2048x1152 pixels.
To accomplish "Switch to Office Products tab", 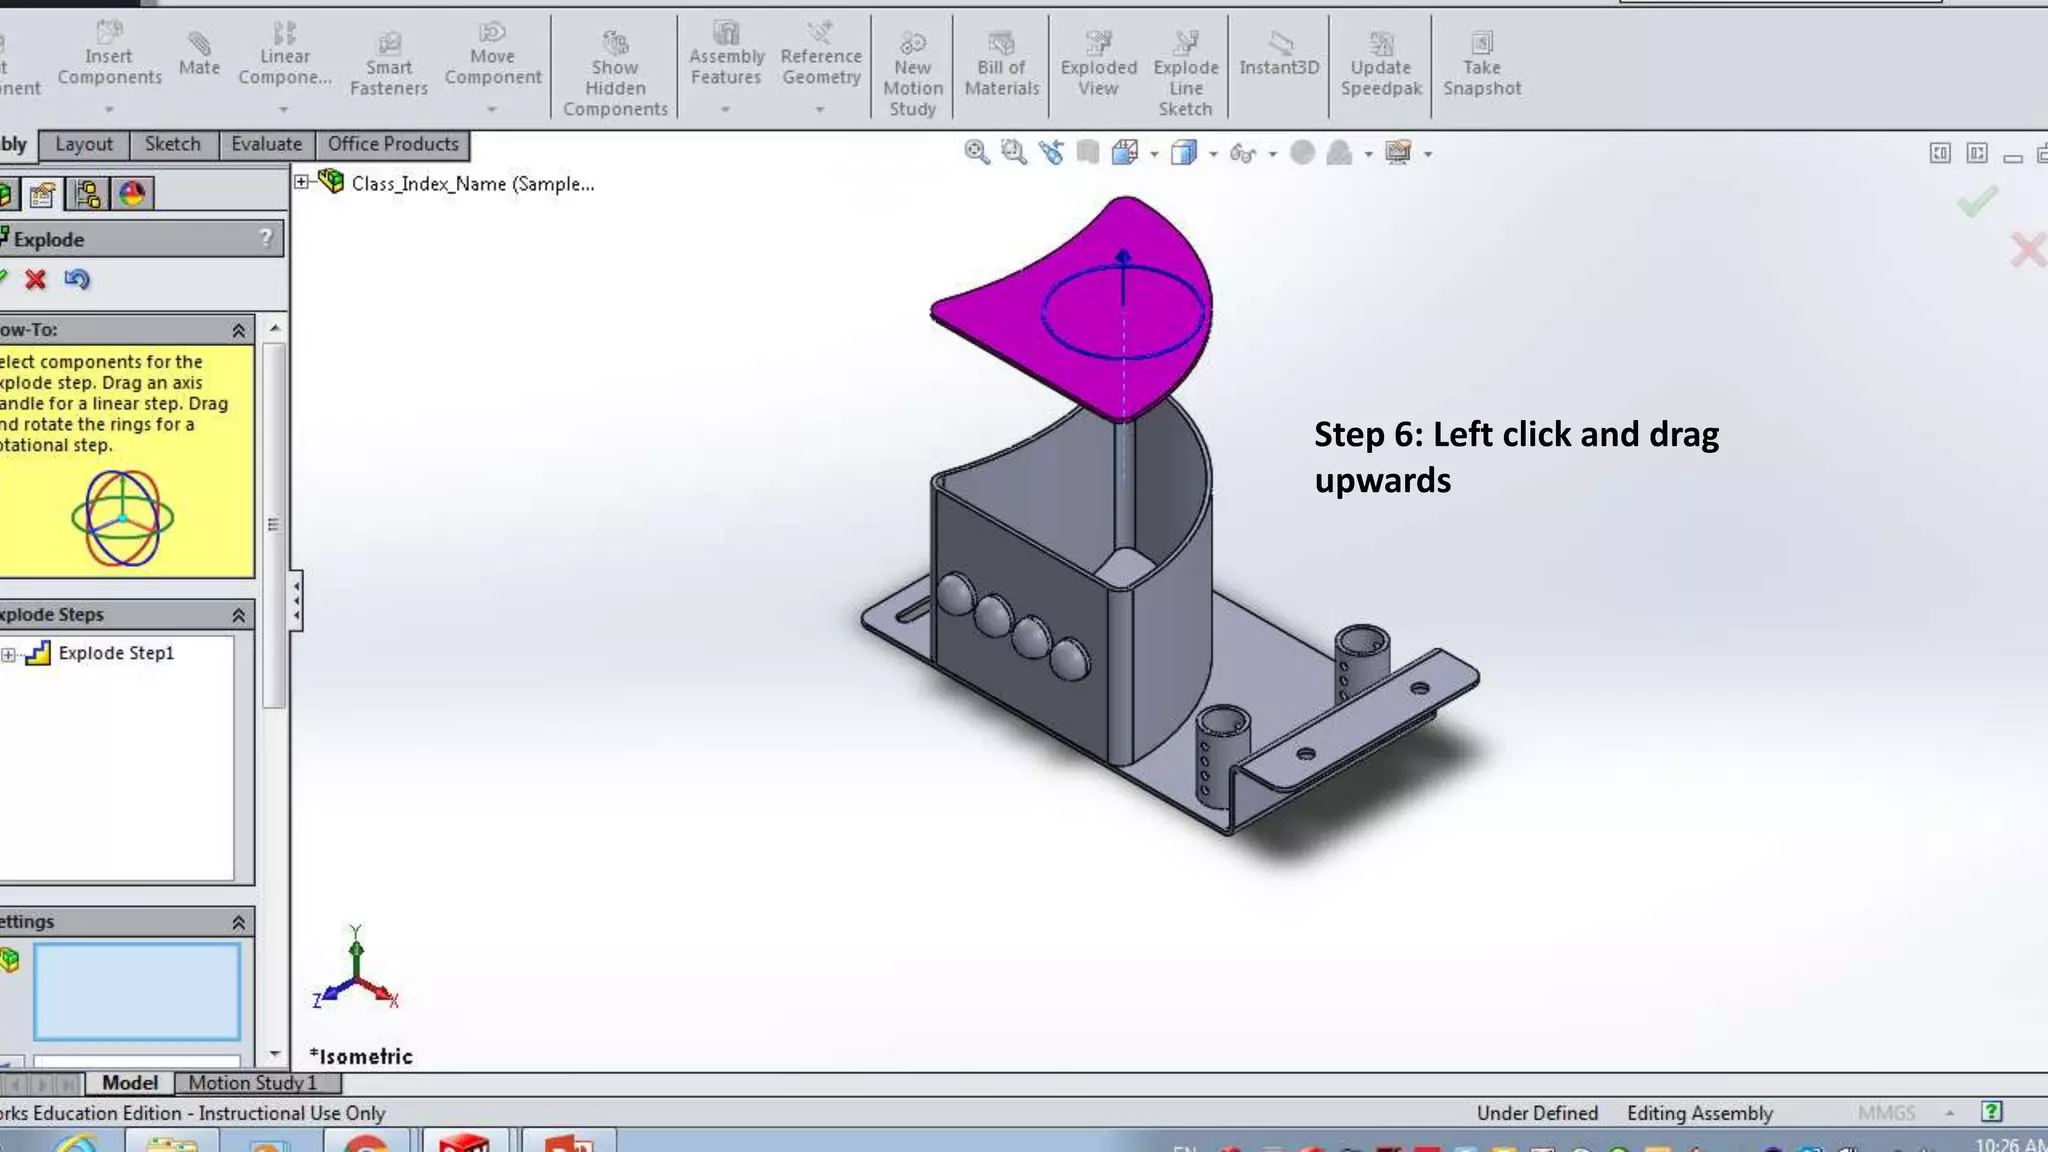I will pyautogui.click(x=393, y=144).
